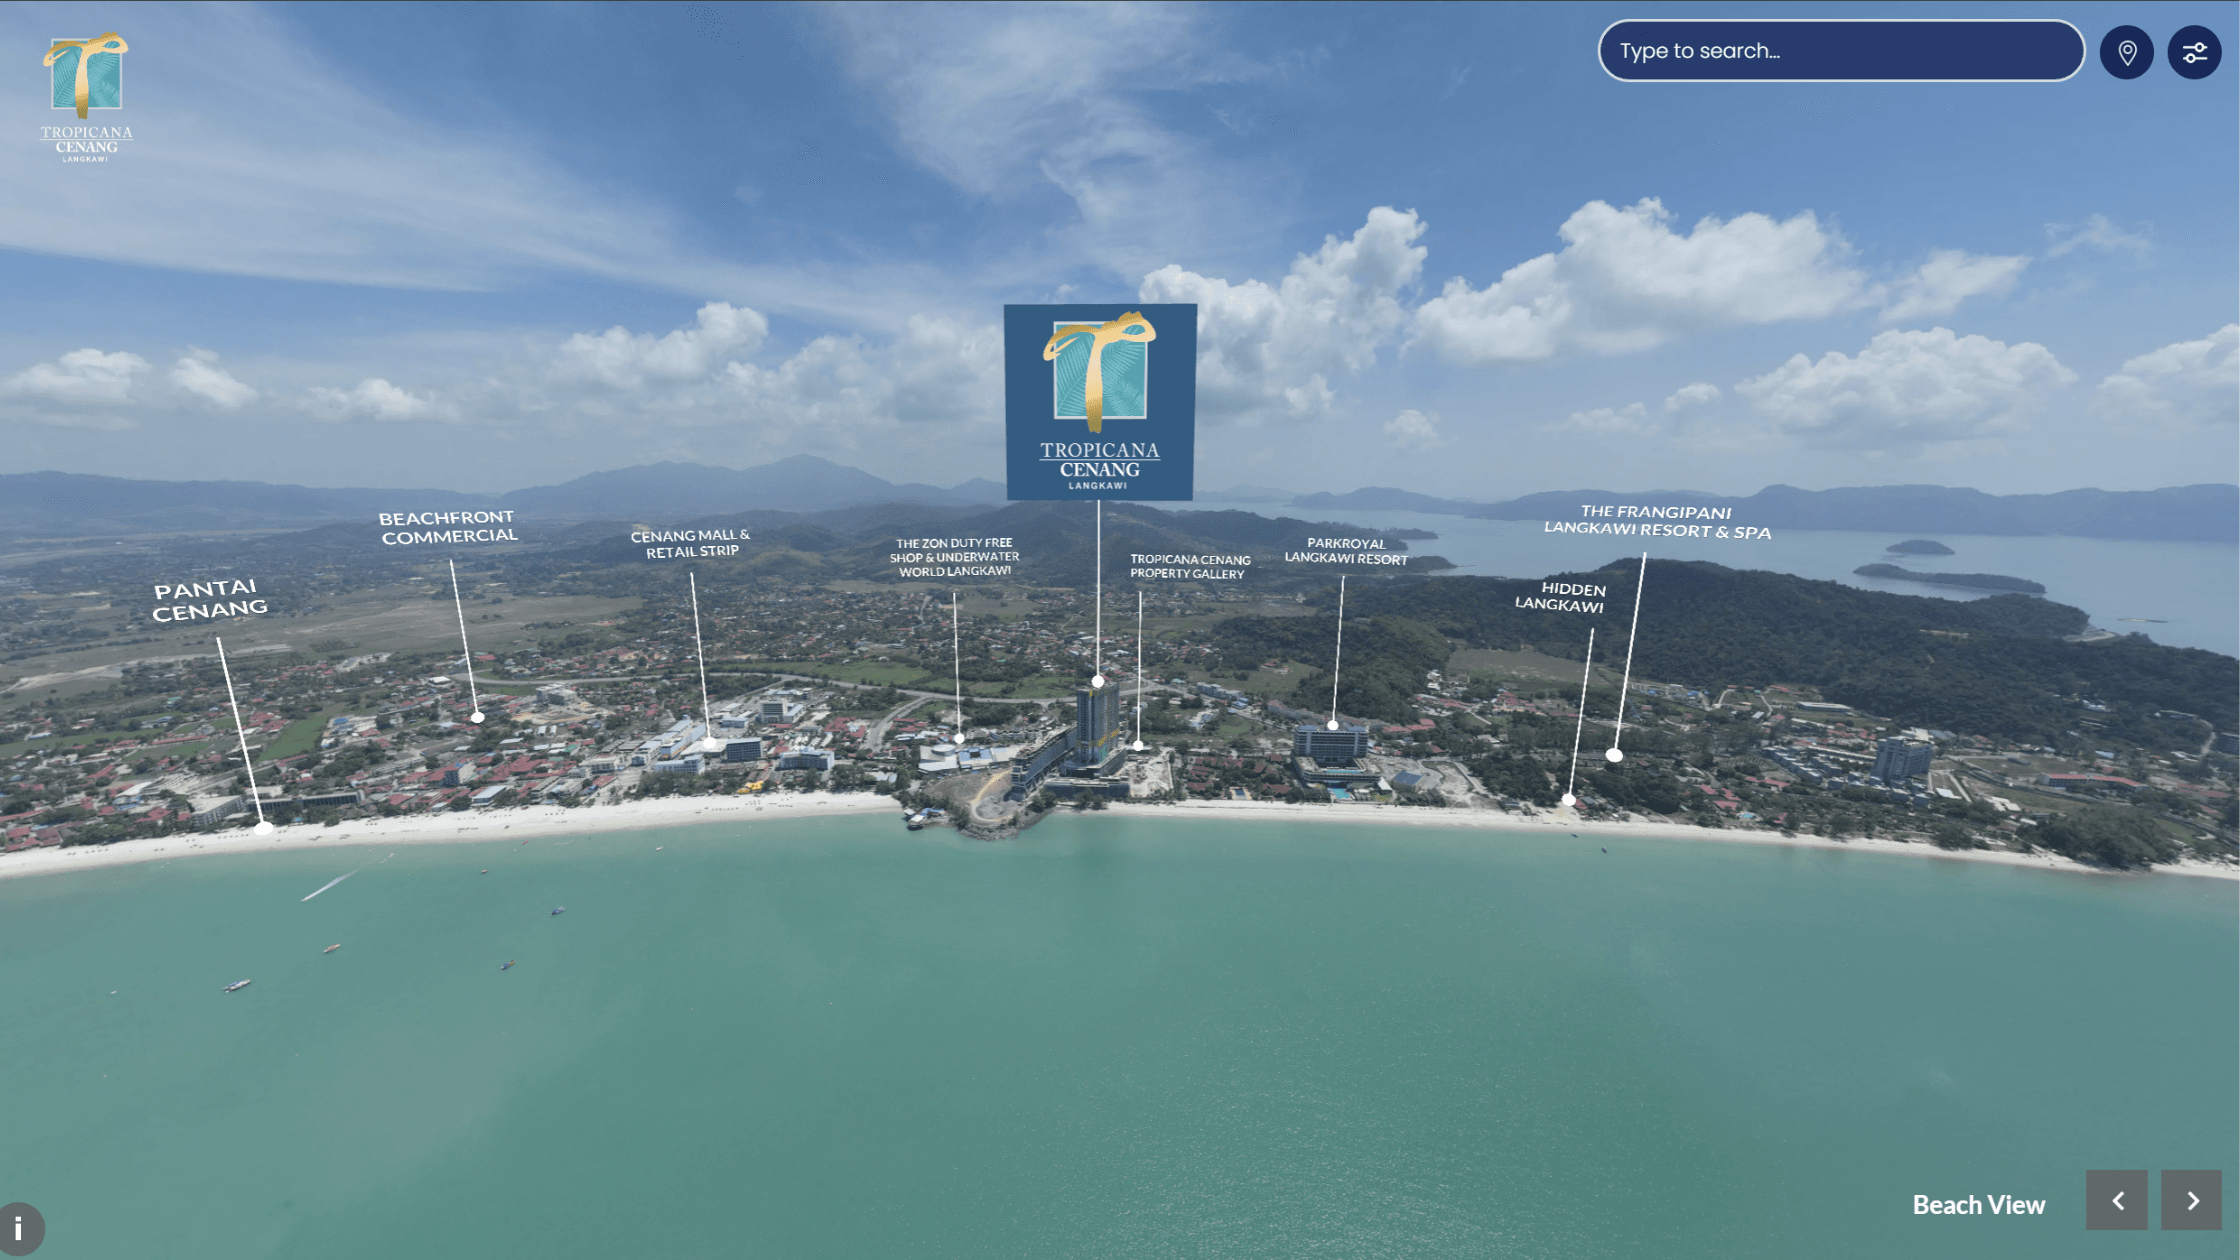Go to the next scene with right arrow
This screenshot has height=1260, width=2240.
click(x=2192, y=1202)
